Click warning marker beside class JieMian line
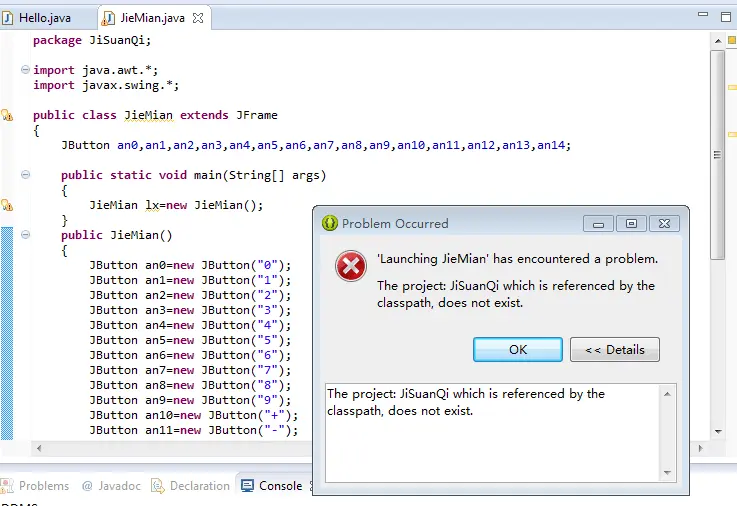This screenshot has width=737, height=506. [7, 115]
